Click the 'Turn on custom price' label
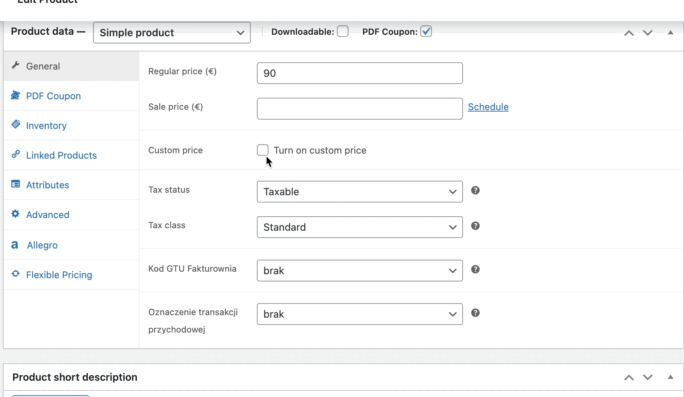684x397 pixels. [x=320, y=151]
